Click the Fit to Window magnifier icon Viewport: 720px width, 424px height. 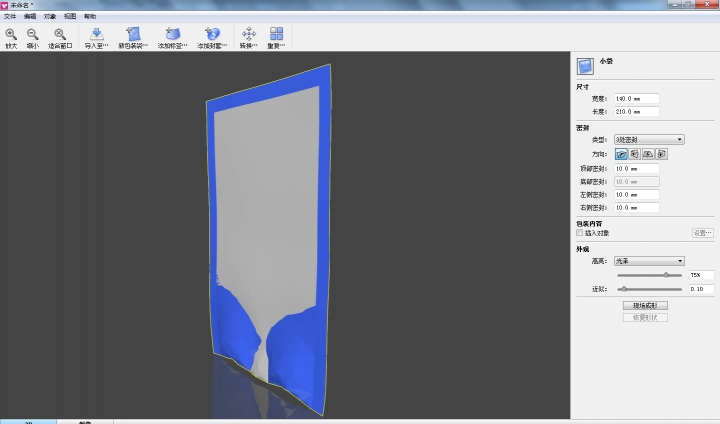coord(60,34)
